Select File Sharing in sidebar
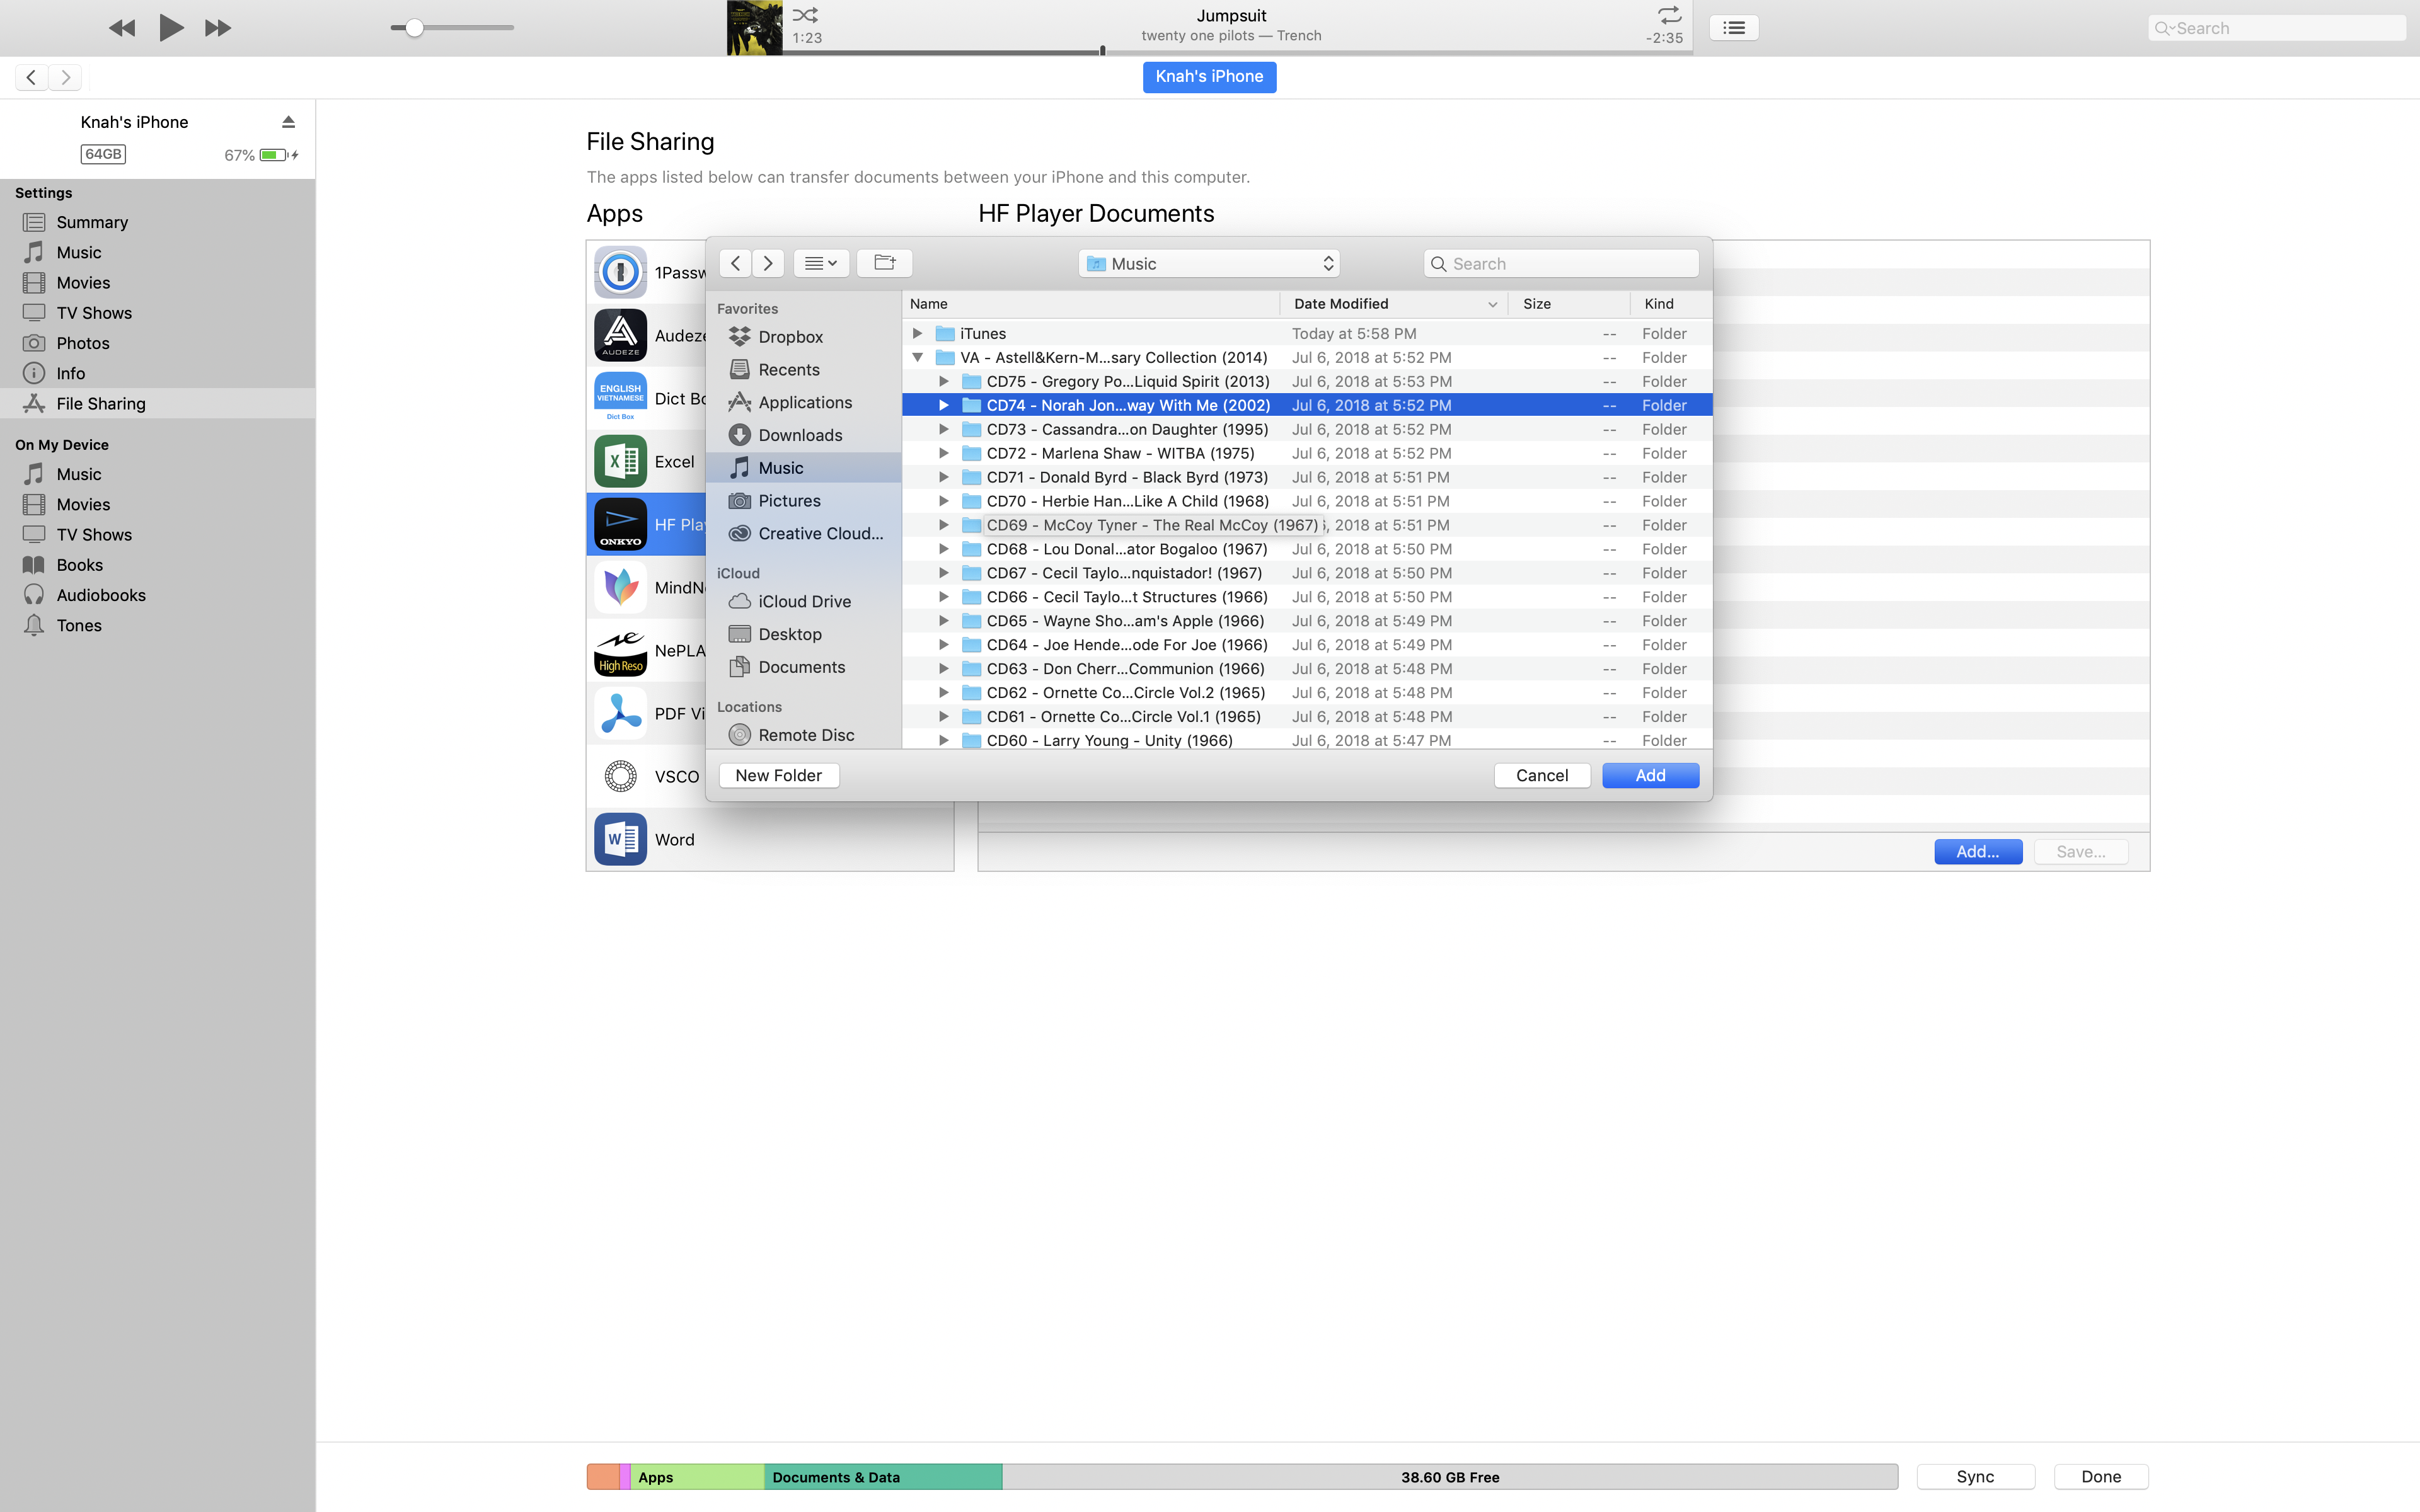The image size is (2420, 1512). (x=157, y=403)
